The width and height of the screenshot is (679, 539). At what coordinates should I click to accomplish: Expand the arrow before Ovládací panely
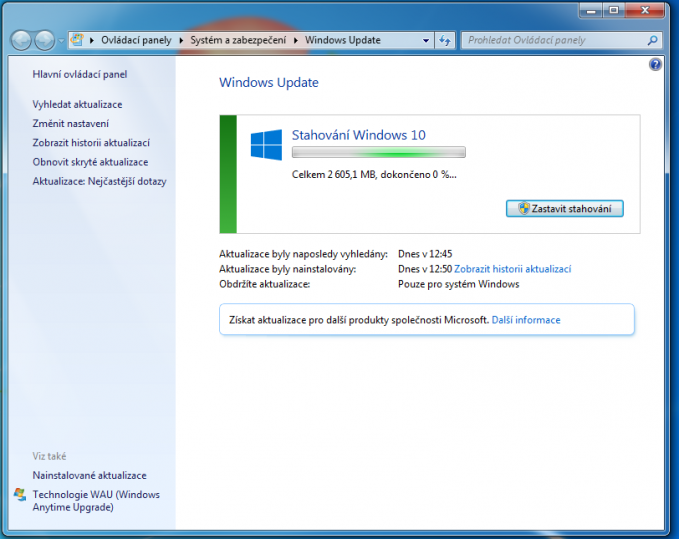92,40
